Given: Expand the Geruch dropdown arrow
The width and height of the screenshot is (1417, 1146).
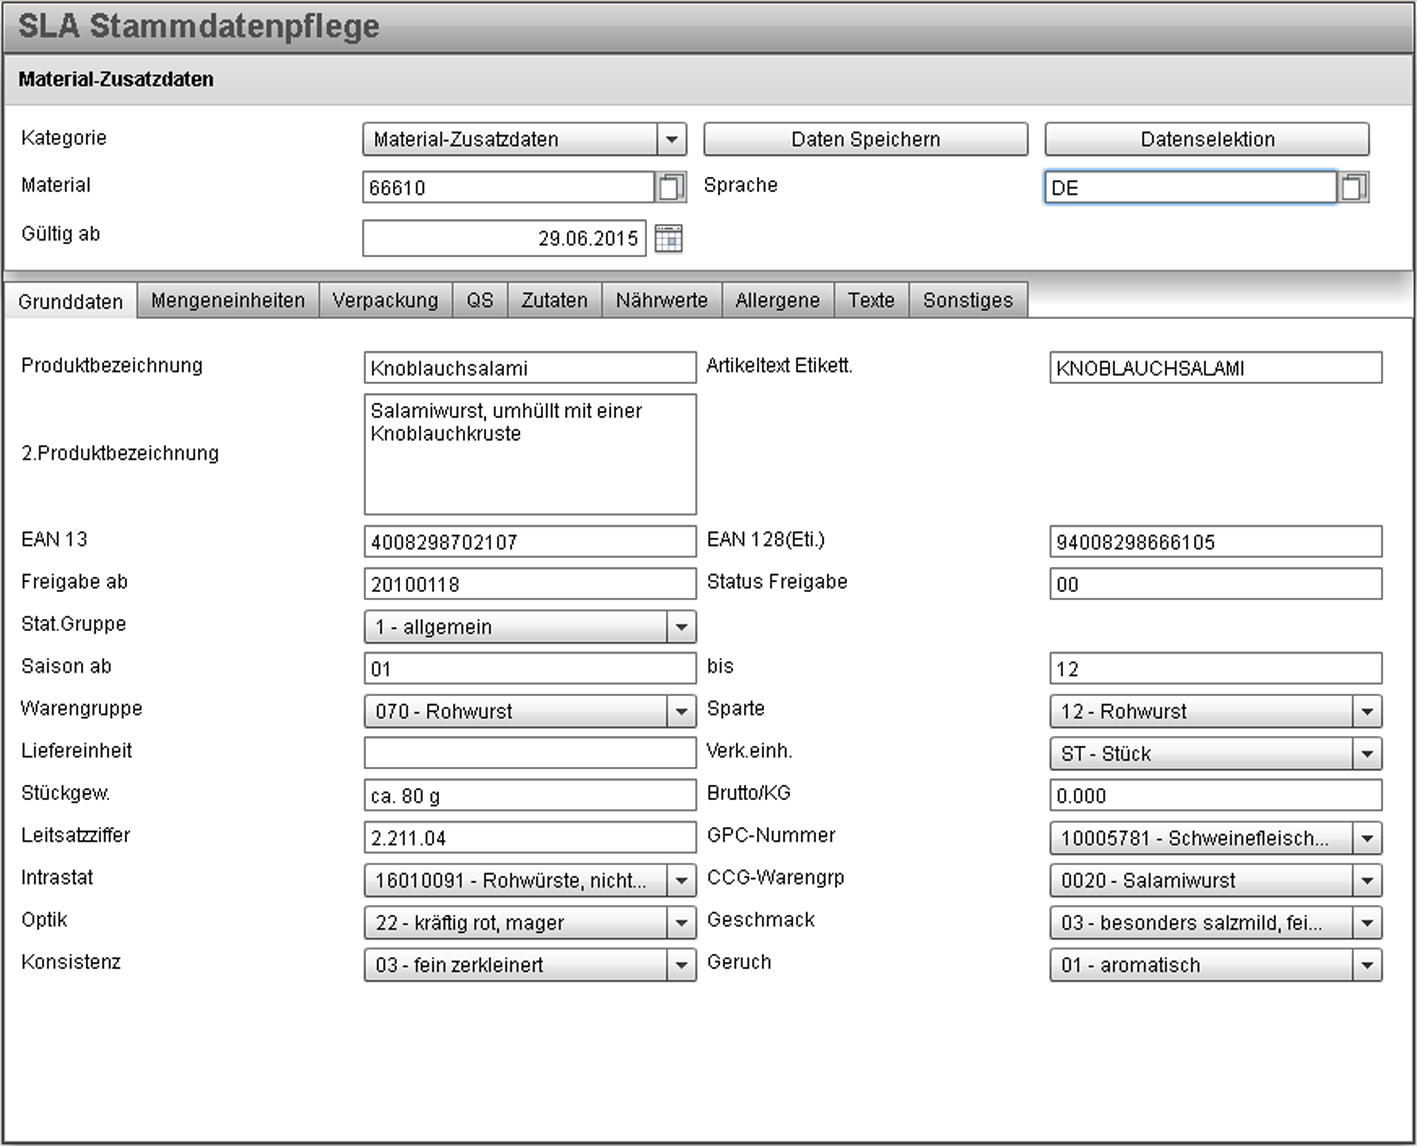Looking at the screenshot, I should [x=1367, y=964].
